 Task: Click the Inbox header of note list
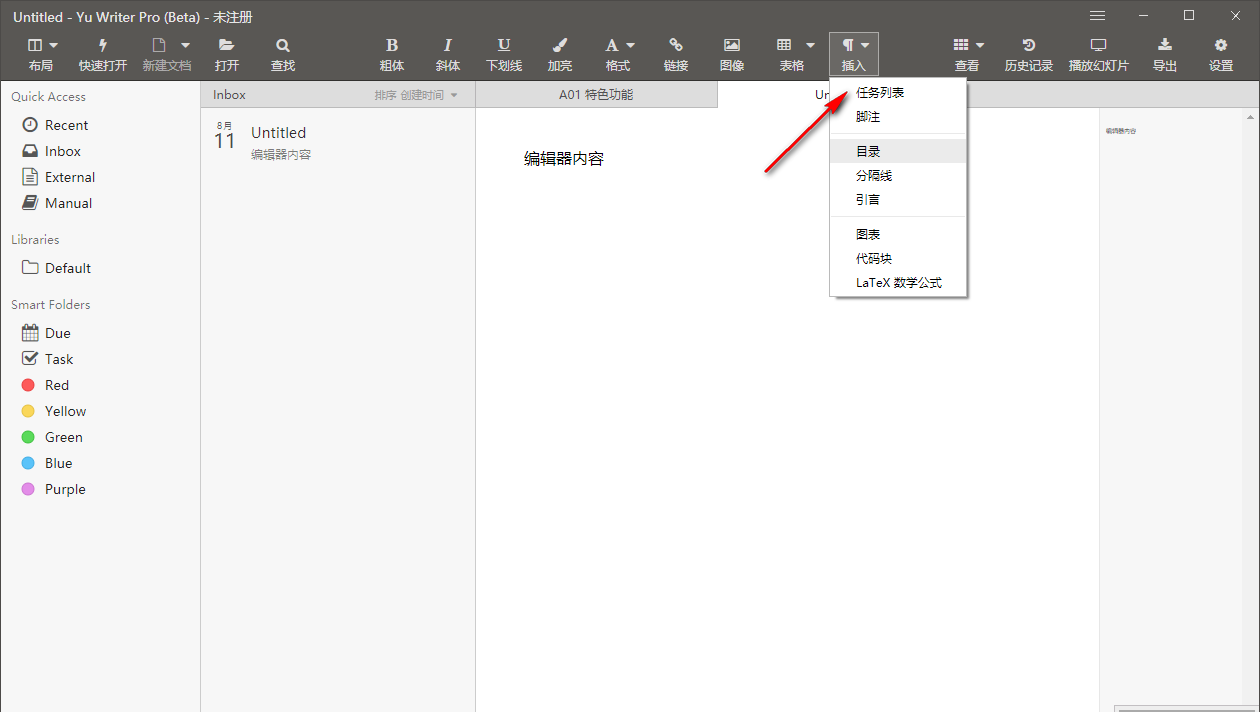click(x=229, y=95)
